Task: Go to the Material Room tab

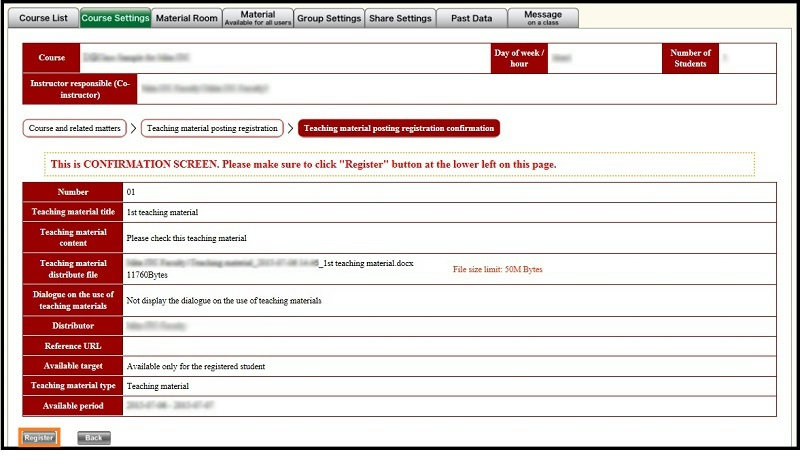Action: pyautogui.click(x=187, y=18)
